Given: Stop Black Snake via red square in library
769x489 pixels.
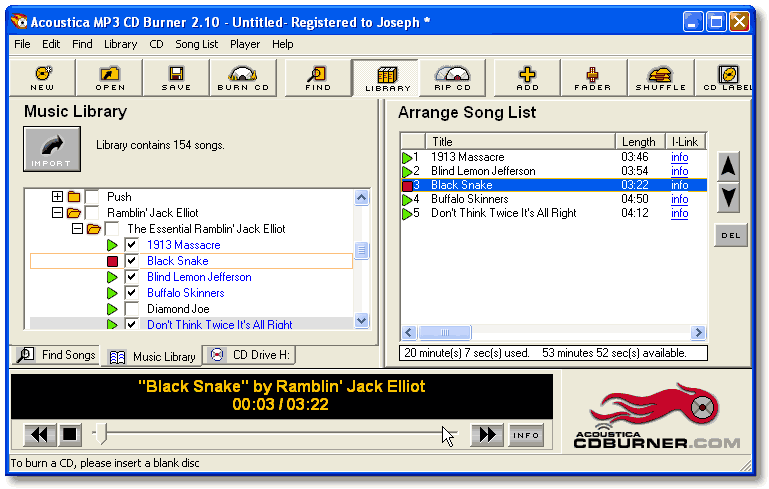Looking at the screenshot, I should tap(112, 261).
